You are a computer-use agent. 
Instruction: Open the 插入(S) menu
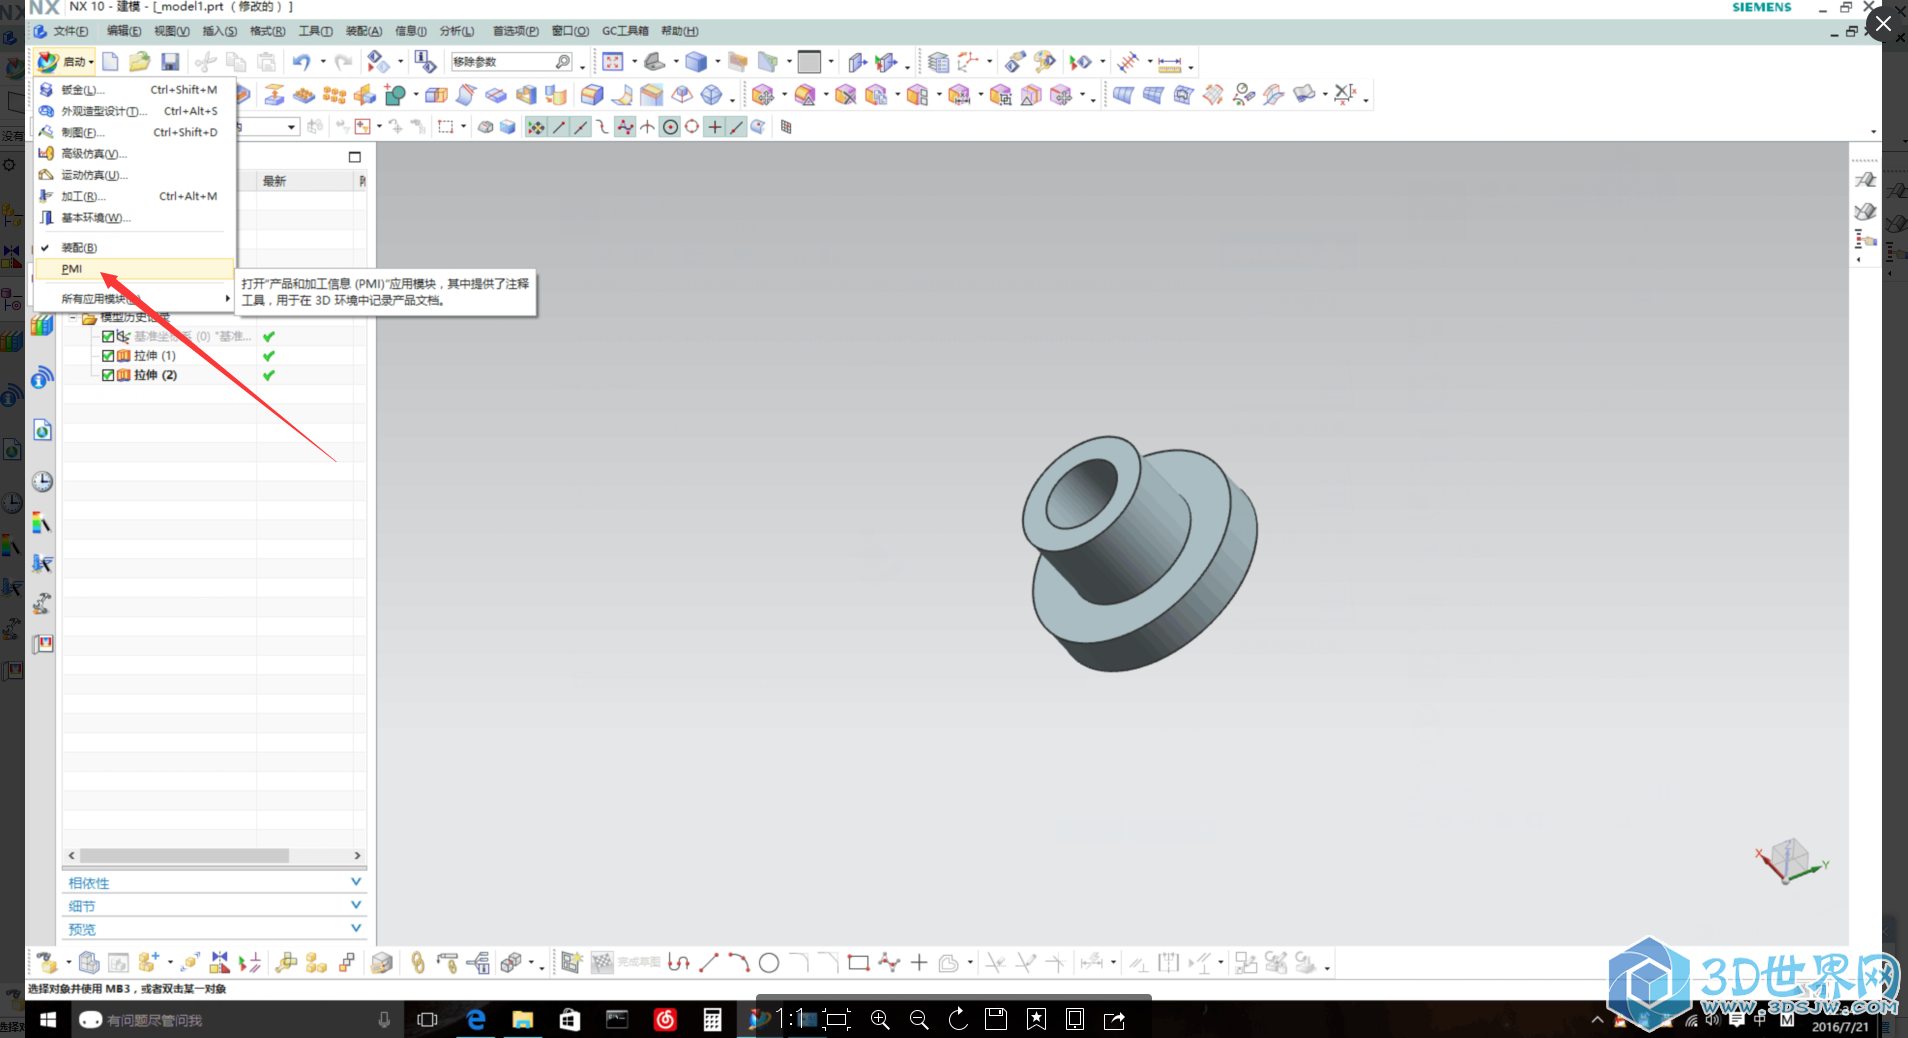point(219,31)
